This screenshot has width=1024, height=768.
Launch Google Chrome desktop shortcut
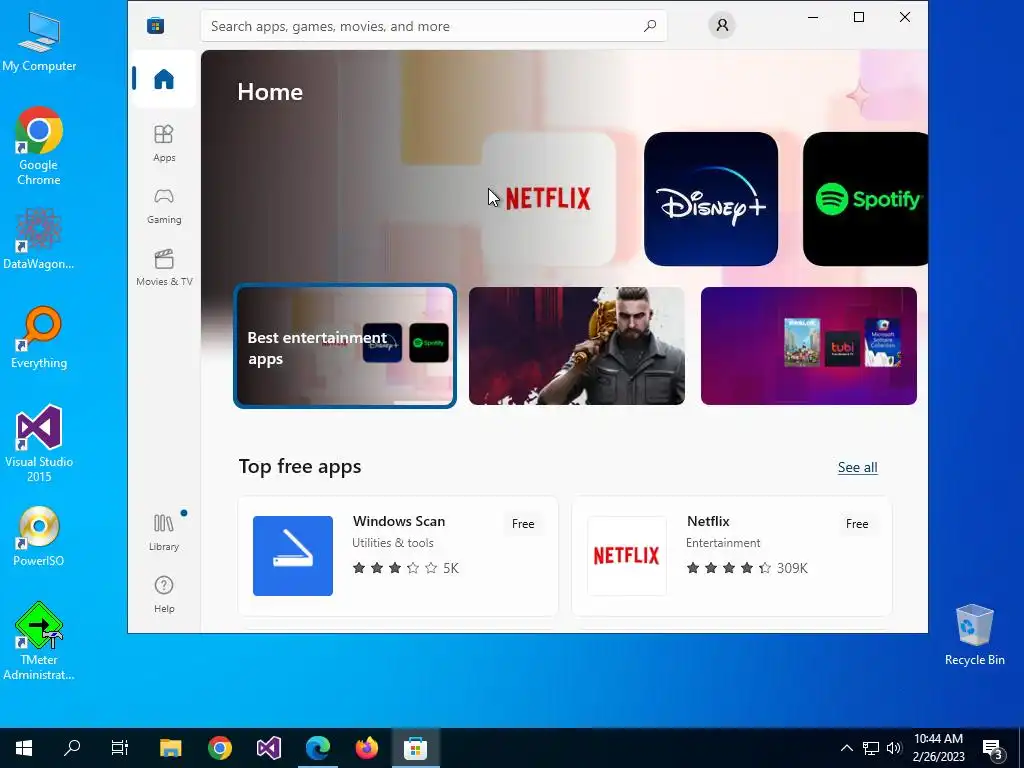pyautogui.click(x=39, y=146)
